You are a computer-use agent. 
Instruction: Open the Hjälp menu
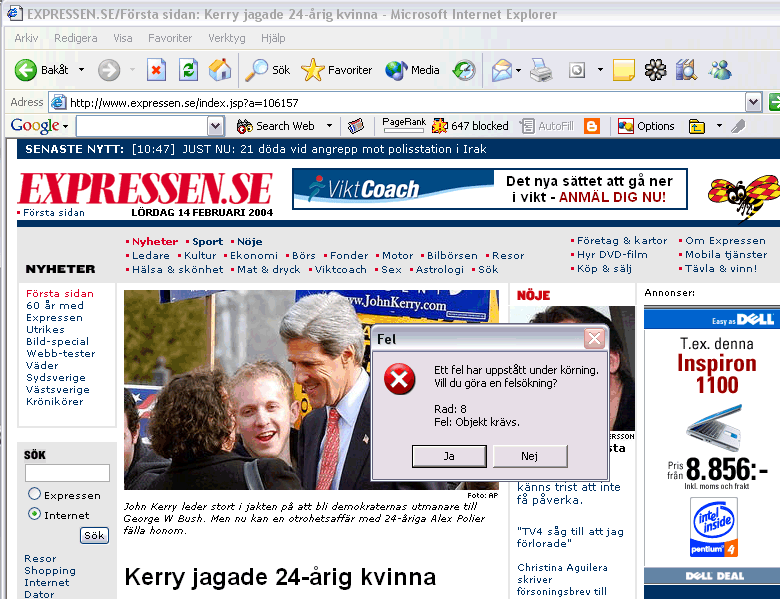273,38
